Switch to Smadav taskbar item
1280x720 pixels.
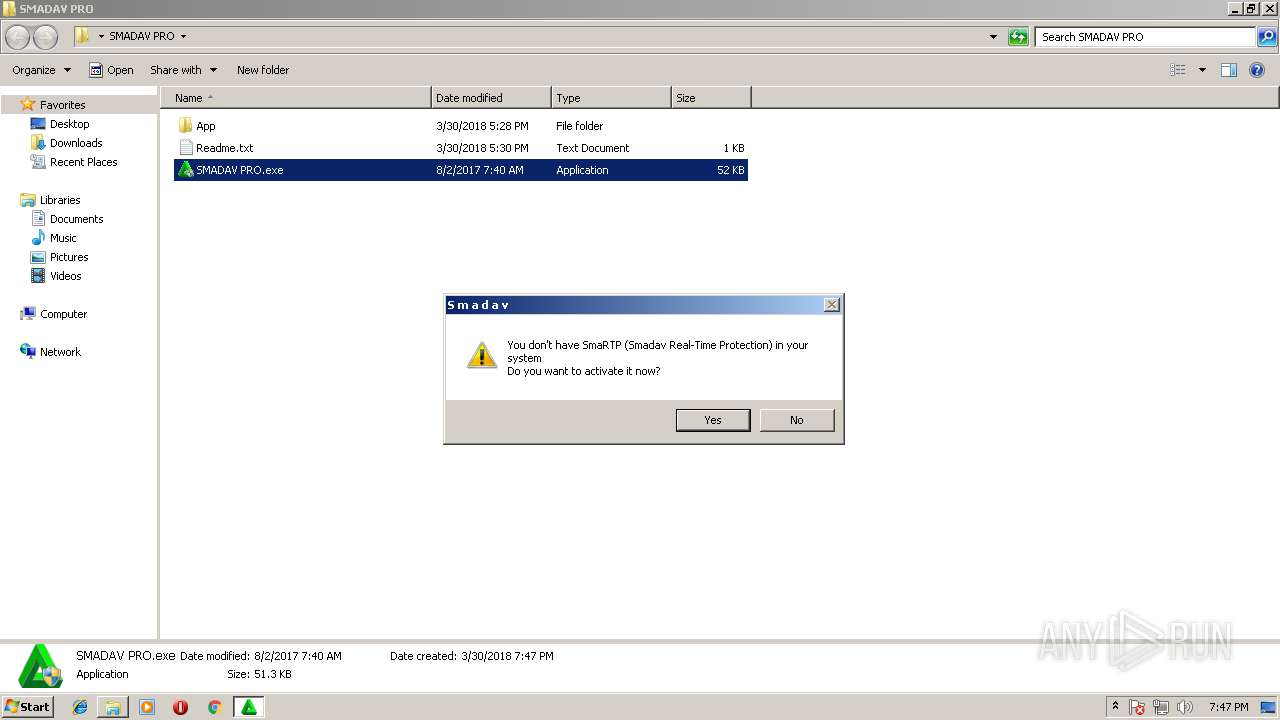coord(248,707)
